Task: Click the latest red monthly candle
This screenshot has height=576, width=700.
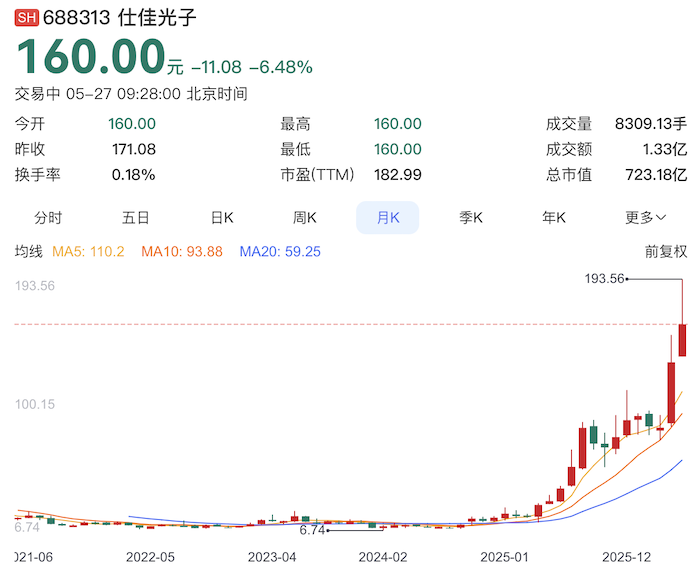Action: coord(682,340)
